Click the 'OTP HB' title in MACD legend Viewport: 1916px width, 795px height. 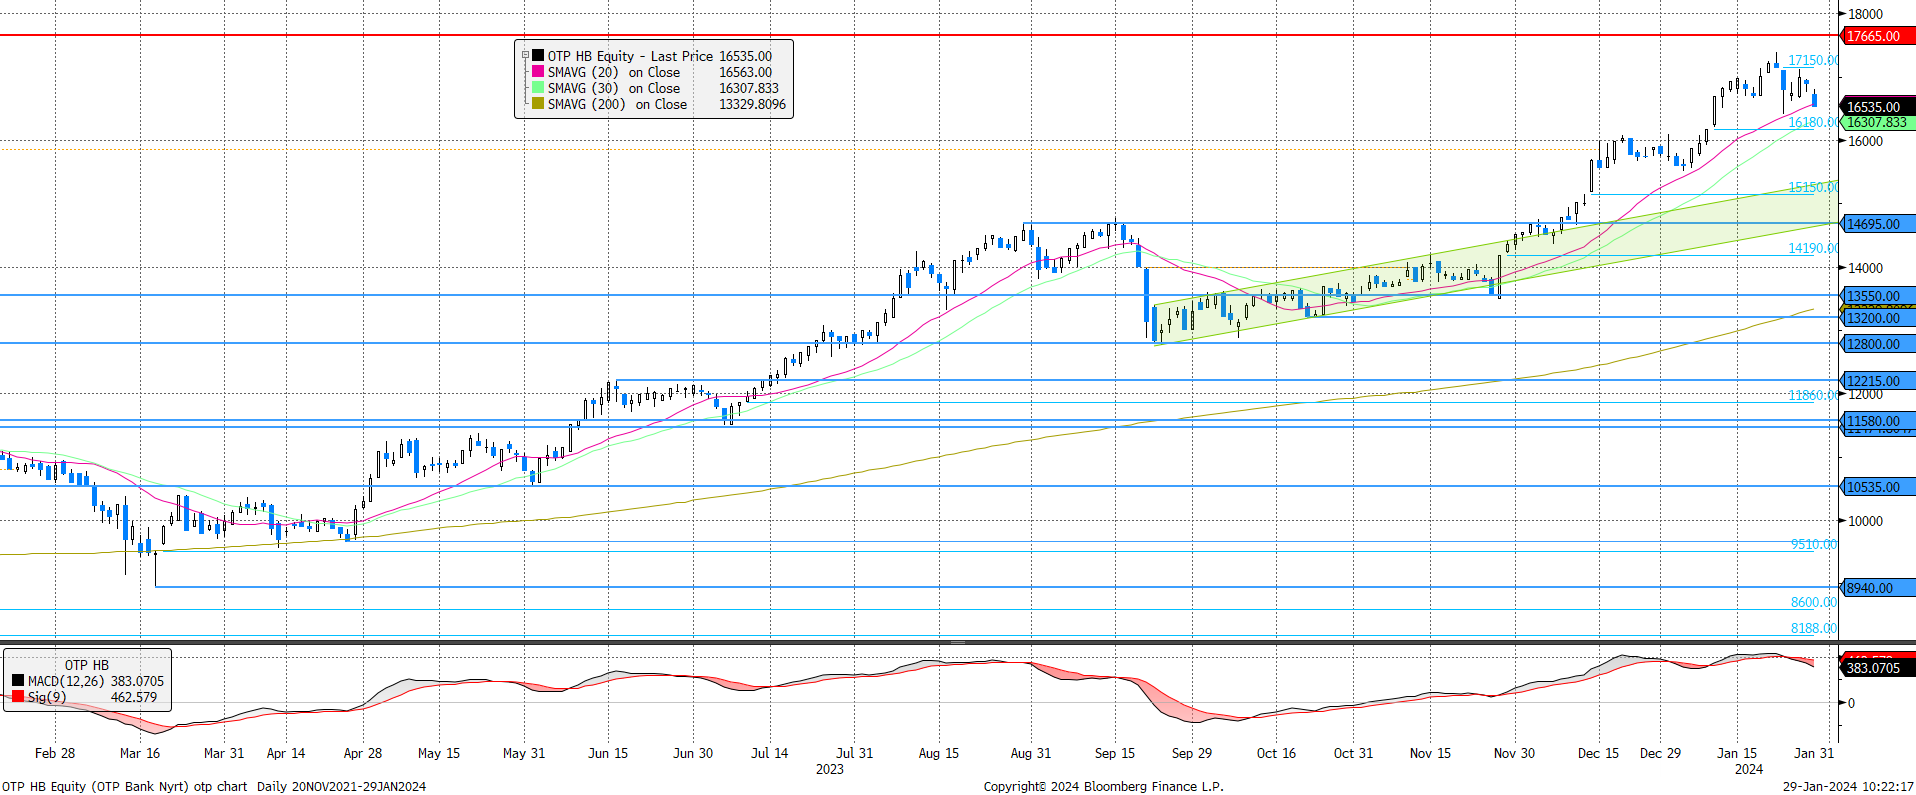87,665
